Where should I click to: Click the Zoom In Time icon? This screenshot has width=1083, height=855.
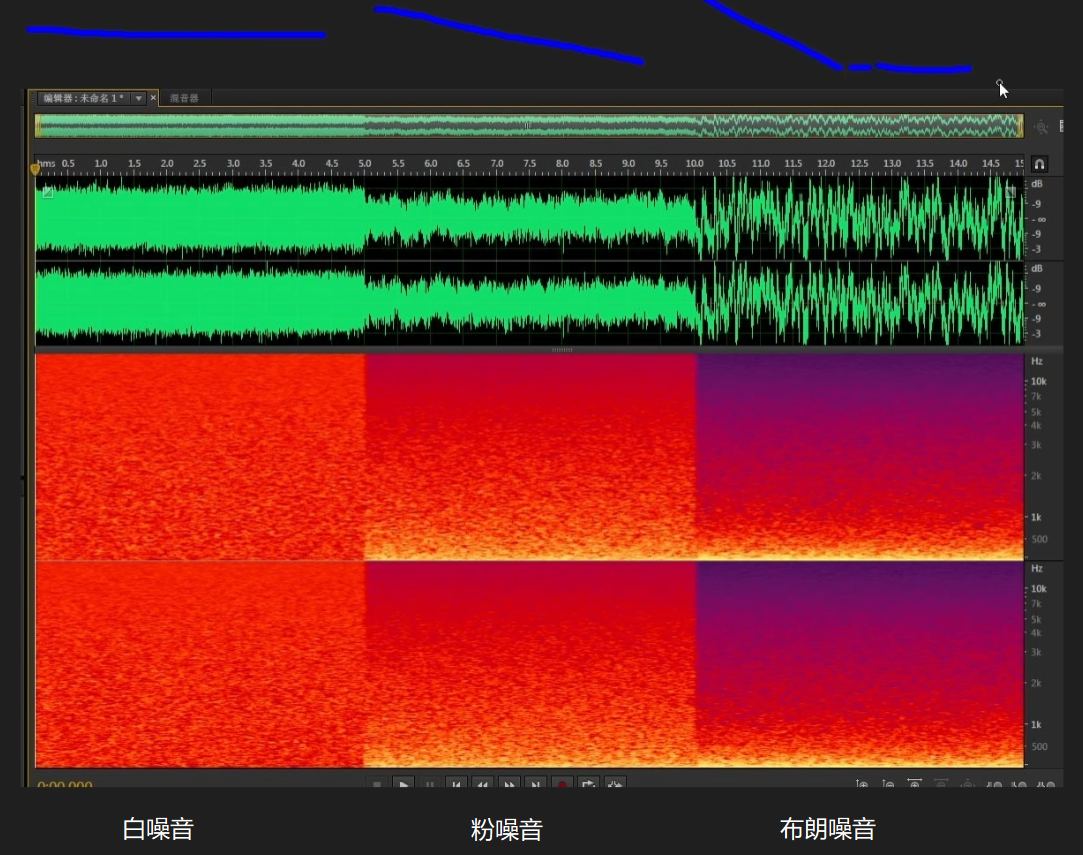pos(914,786)
